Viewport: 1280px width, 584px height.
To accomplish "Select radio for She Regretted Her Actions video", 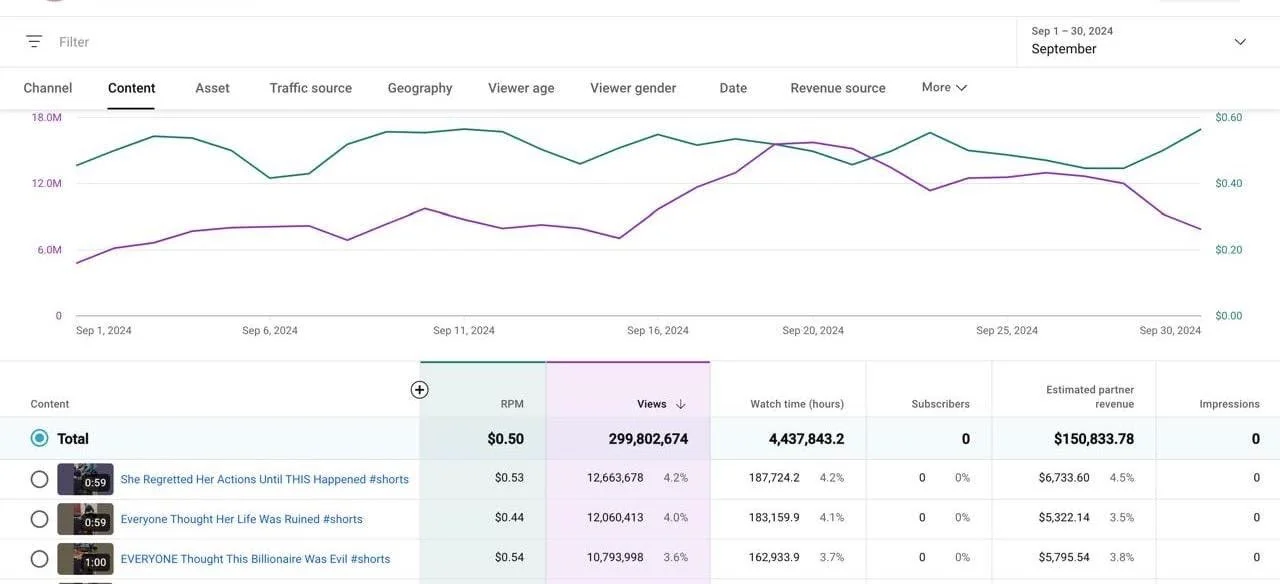I will point(39,479).
